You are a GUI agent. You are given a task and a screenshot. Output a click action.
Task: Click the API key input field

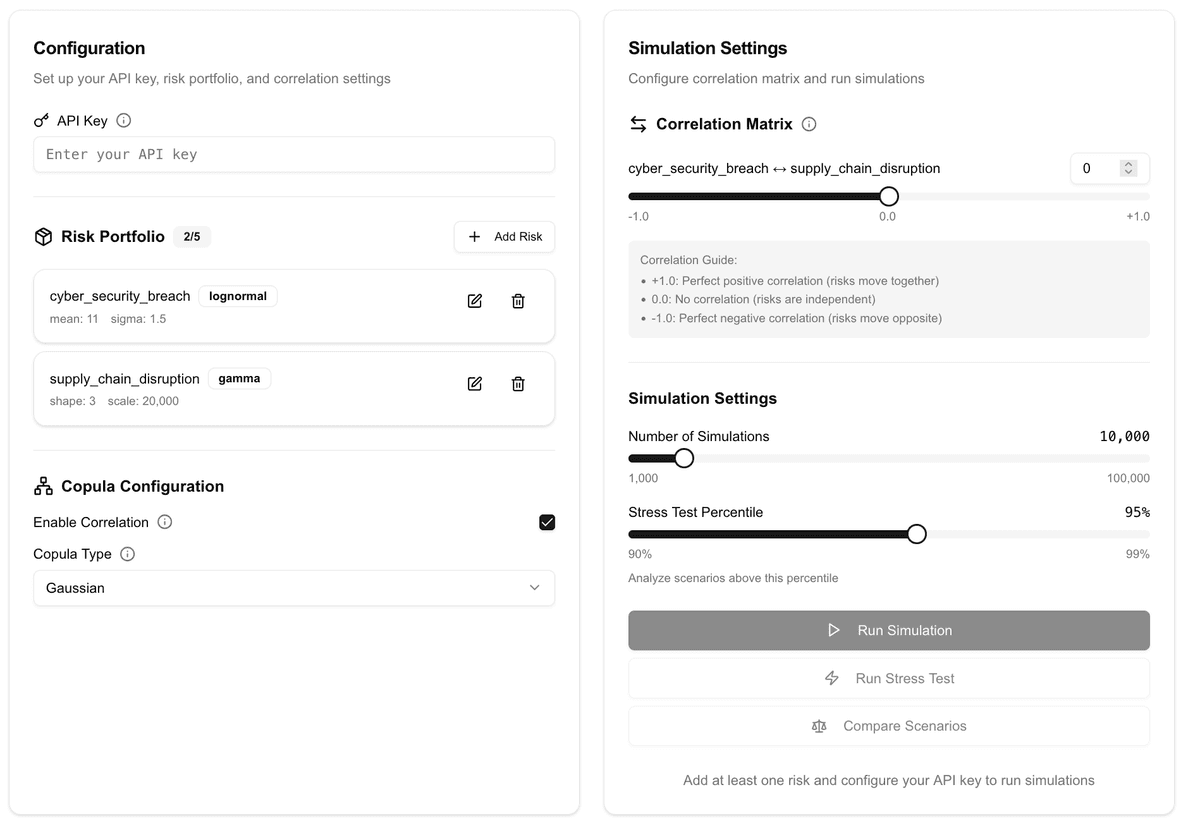294,155
